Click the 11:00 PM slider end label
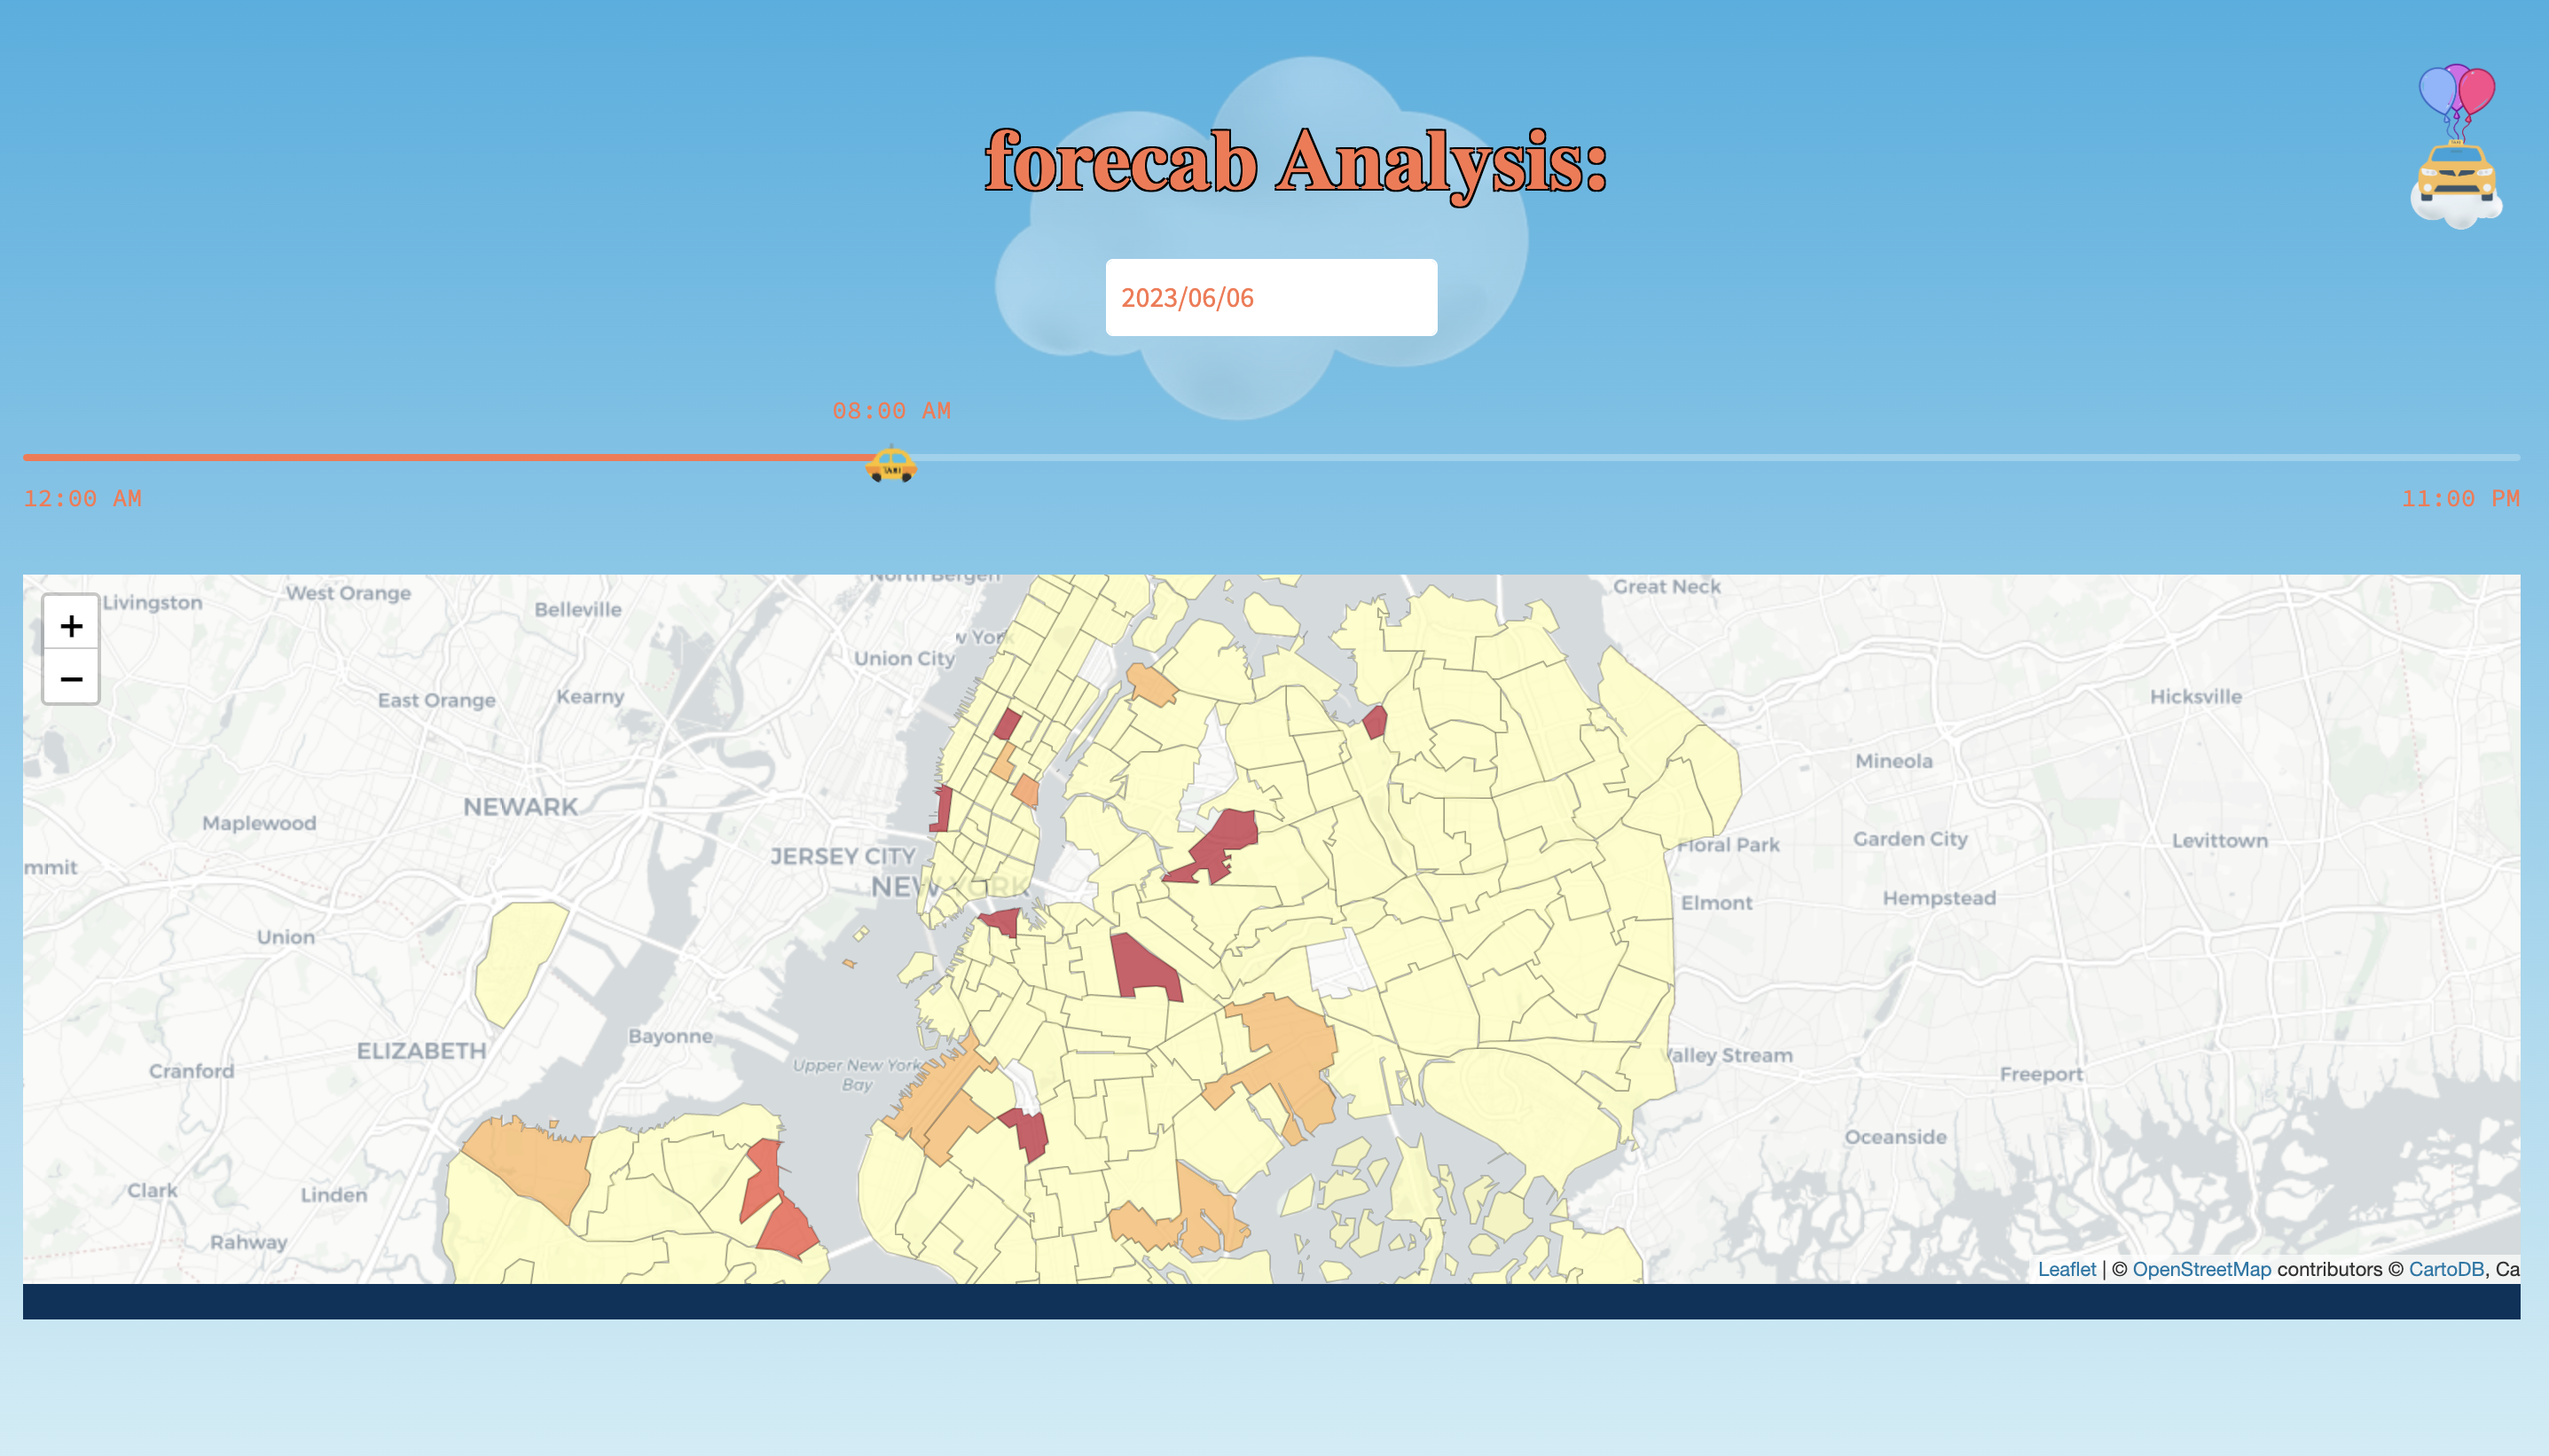2549x1456 pixels. click(x=2460, y=498)
